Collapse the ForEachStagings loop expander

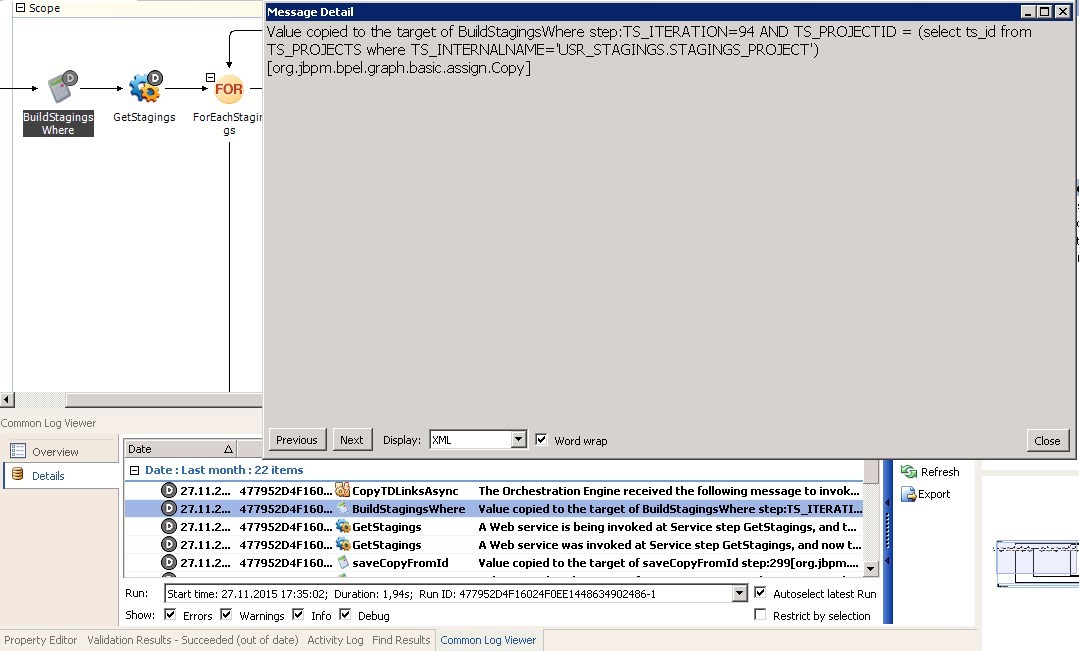211,78
